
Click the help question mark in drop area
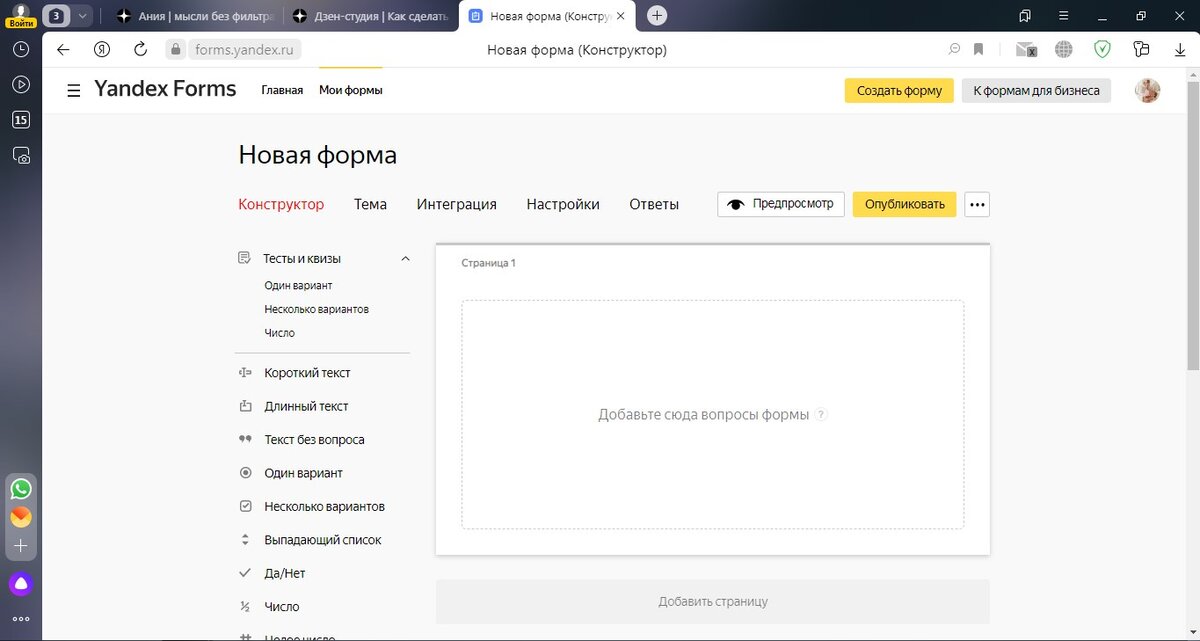pyautogui.click(x=821, y=415)
